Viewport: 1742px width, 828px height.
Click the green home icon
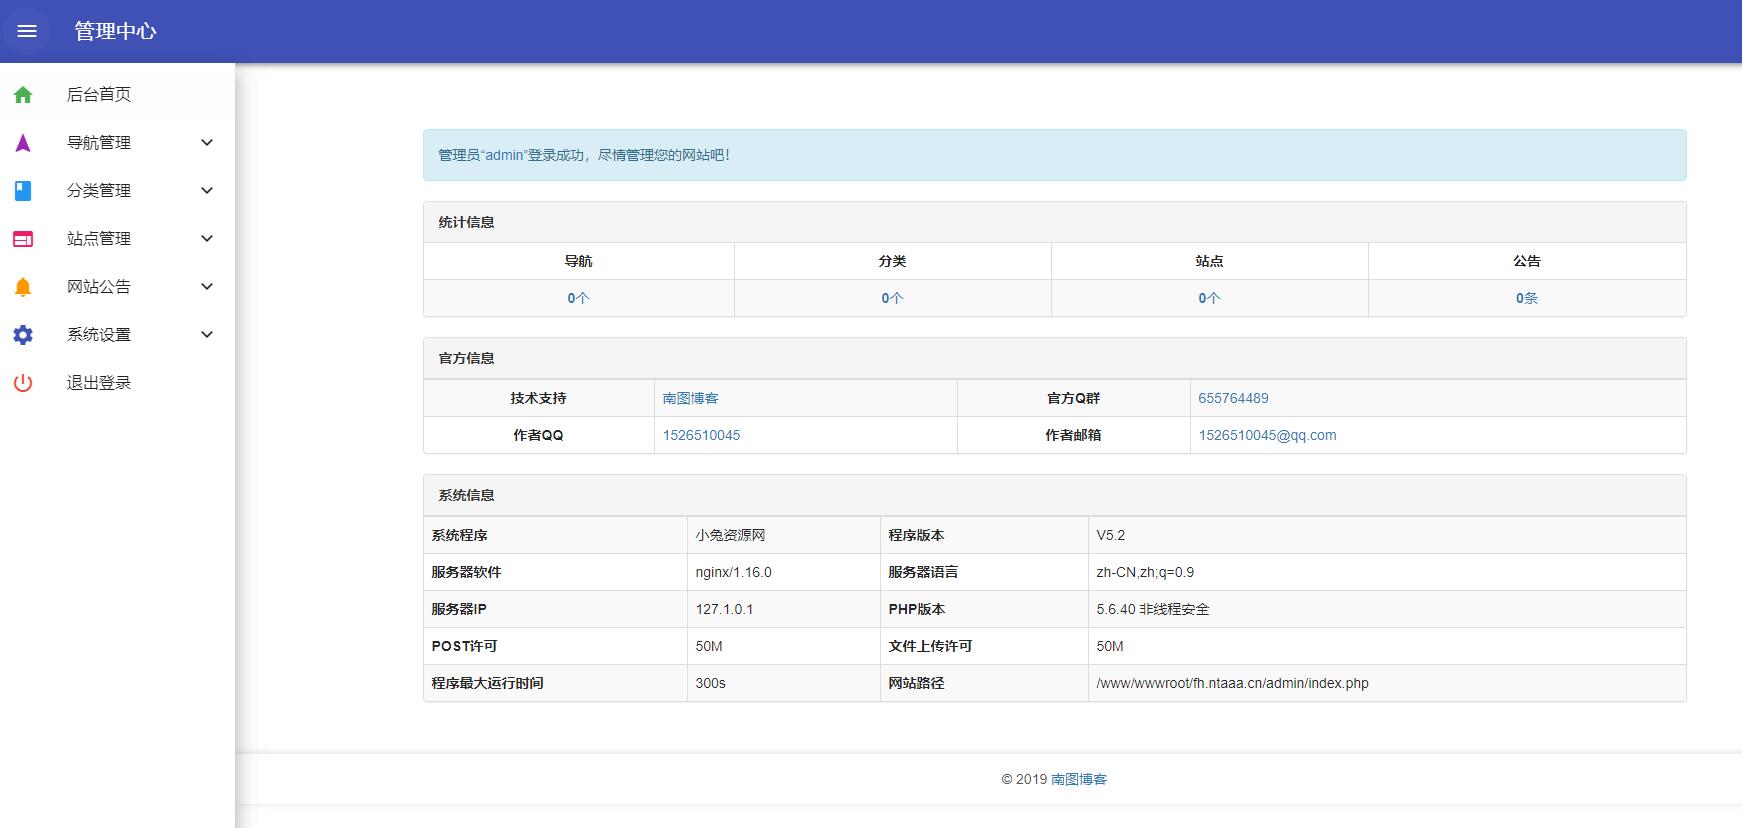[x=23, y=95]
